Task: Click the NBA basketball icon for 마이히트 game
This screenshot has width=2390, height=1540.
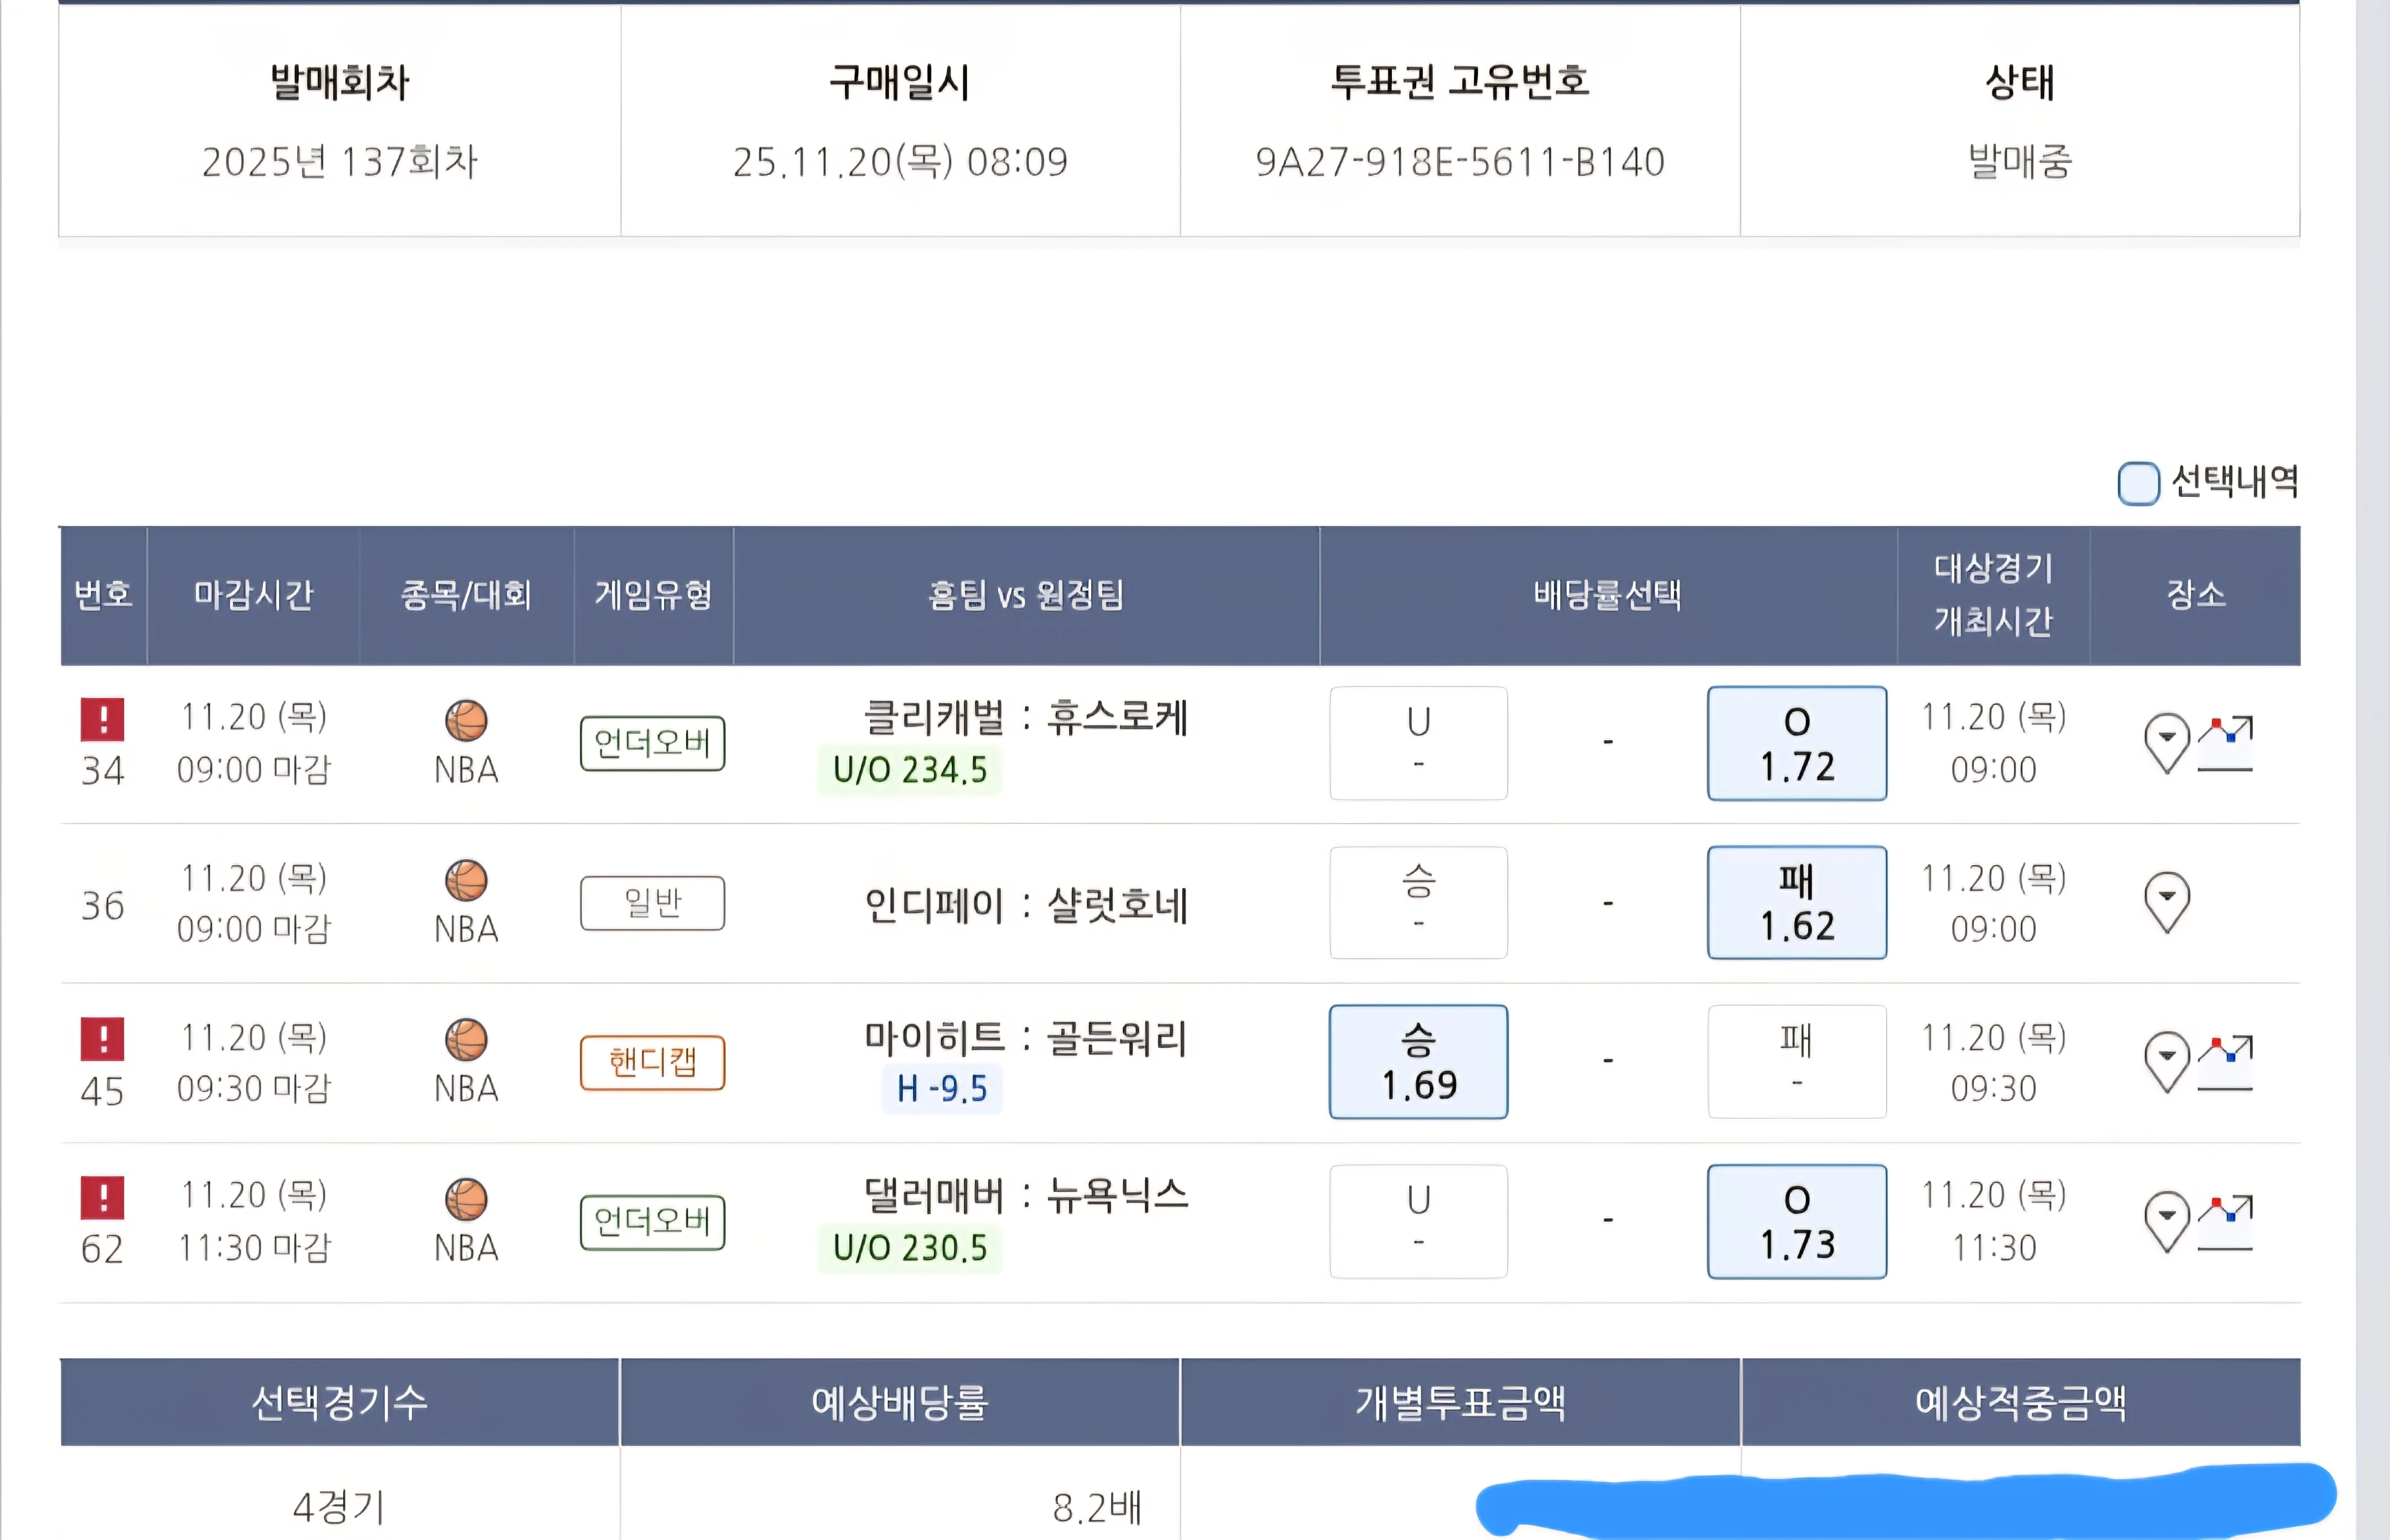Action: pyautogui.click(x=465, y=1040)
